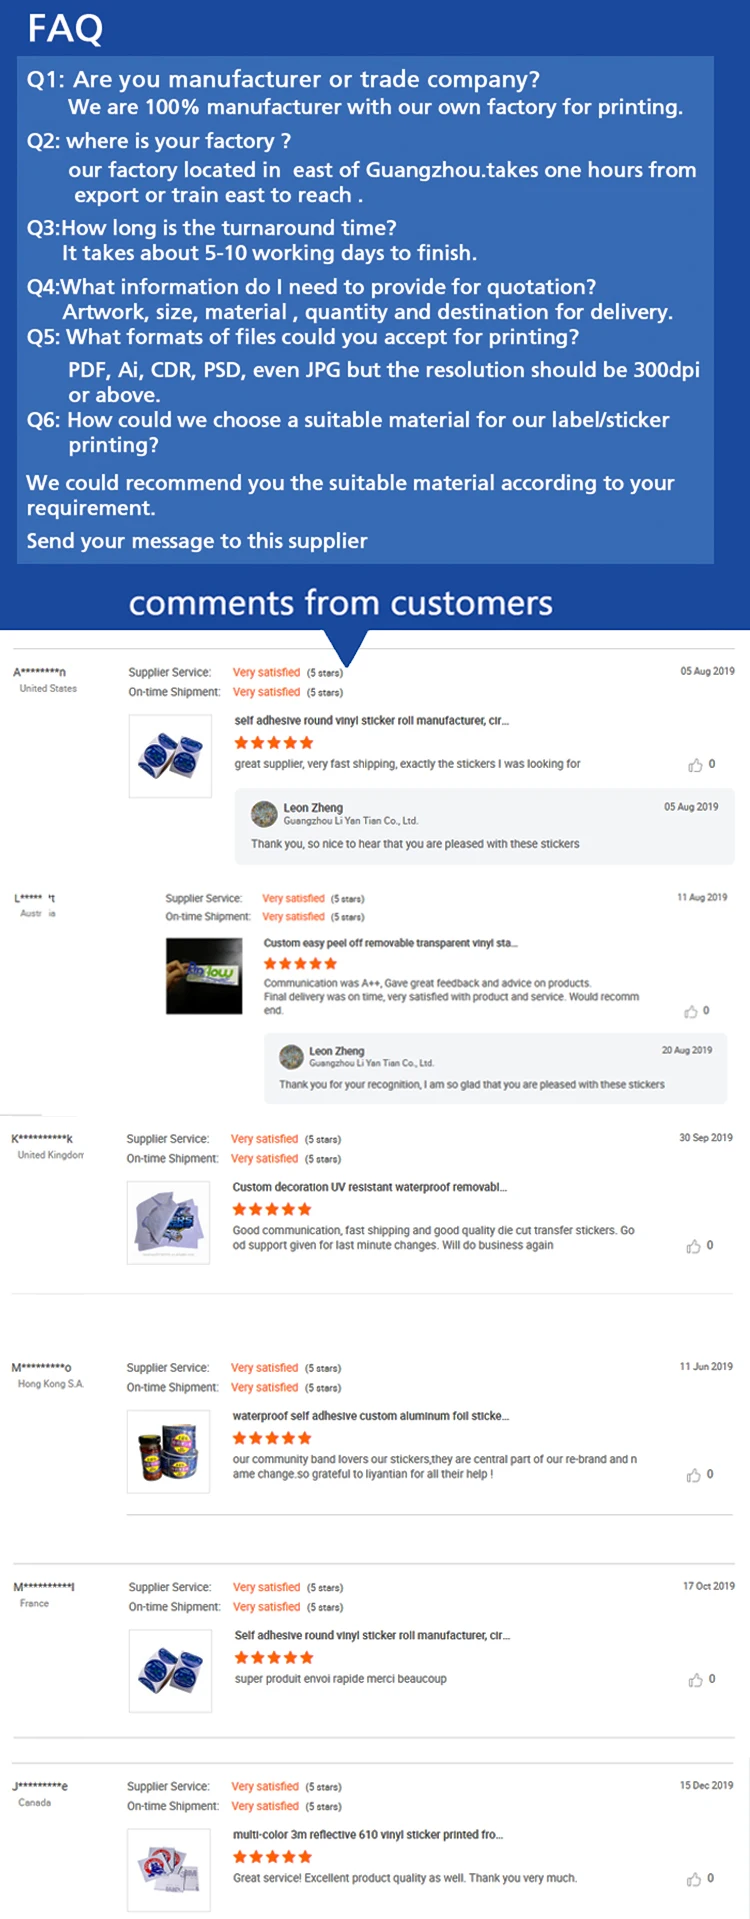Viewport: 750px width, 1919px height.
Task: Like the United Kingdom customer's review
Action: click(x=693, y=1246)
